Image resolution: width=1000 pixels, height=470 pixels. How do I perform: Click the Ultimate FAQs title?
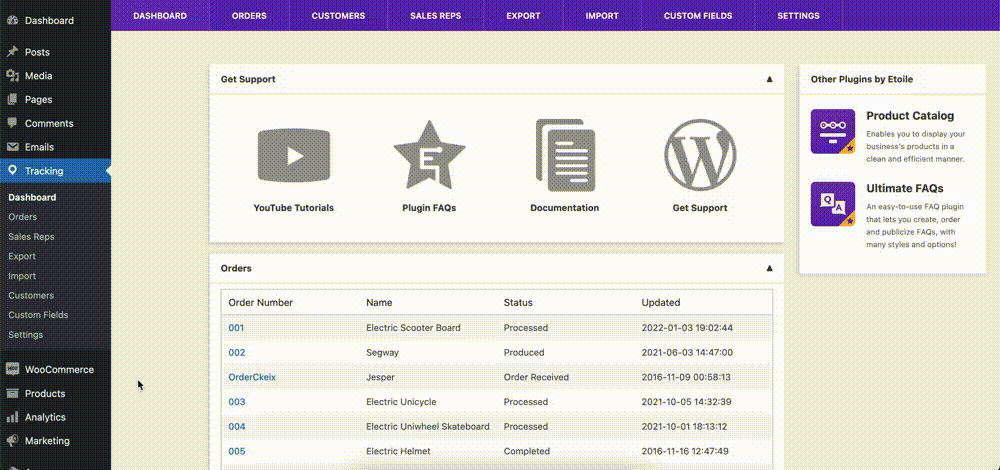pyautogui.click(x=904, y=189)
